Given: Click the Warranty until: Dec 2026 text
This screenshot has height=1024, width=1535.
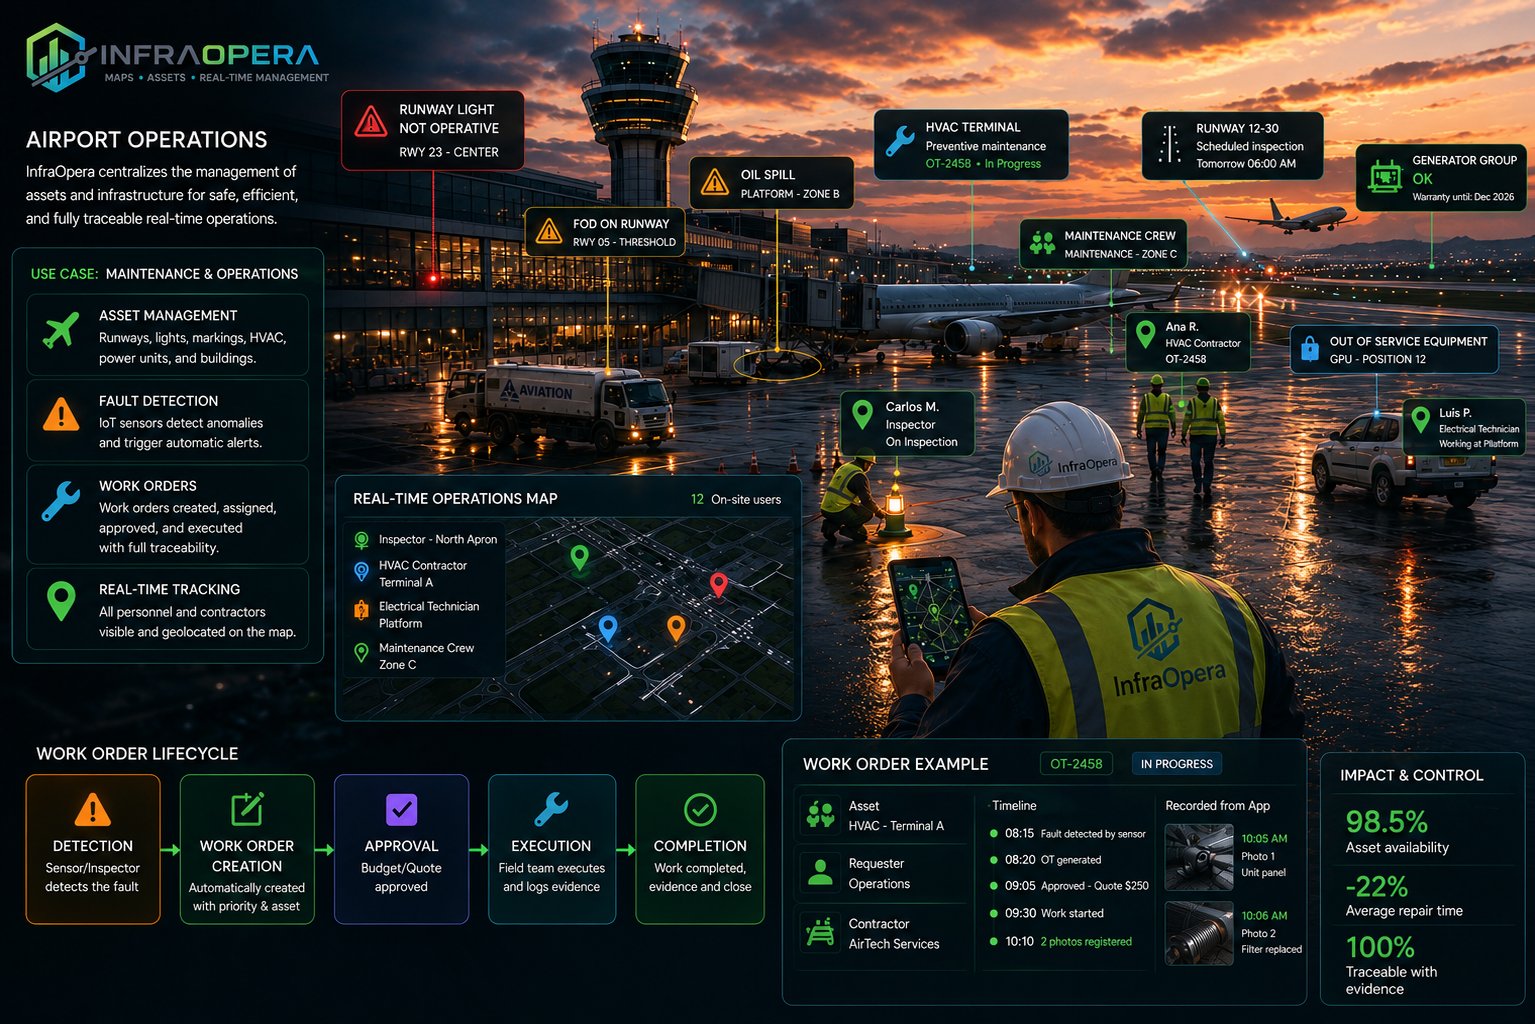Looking at the screenshot, I should coord(1463,197).
